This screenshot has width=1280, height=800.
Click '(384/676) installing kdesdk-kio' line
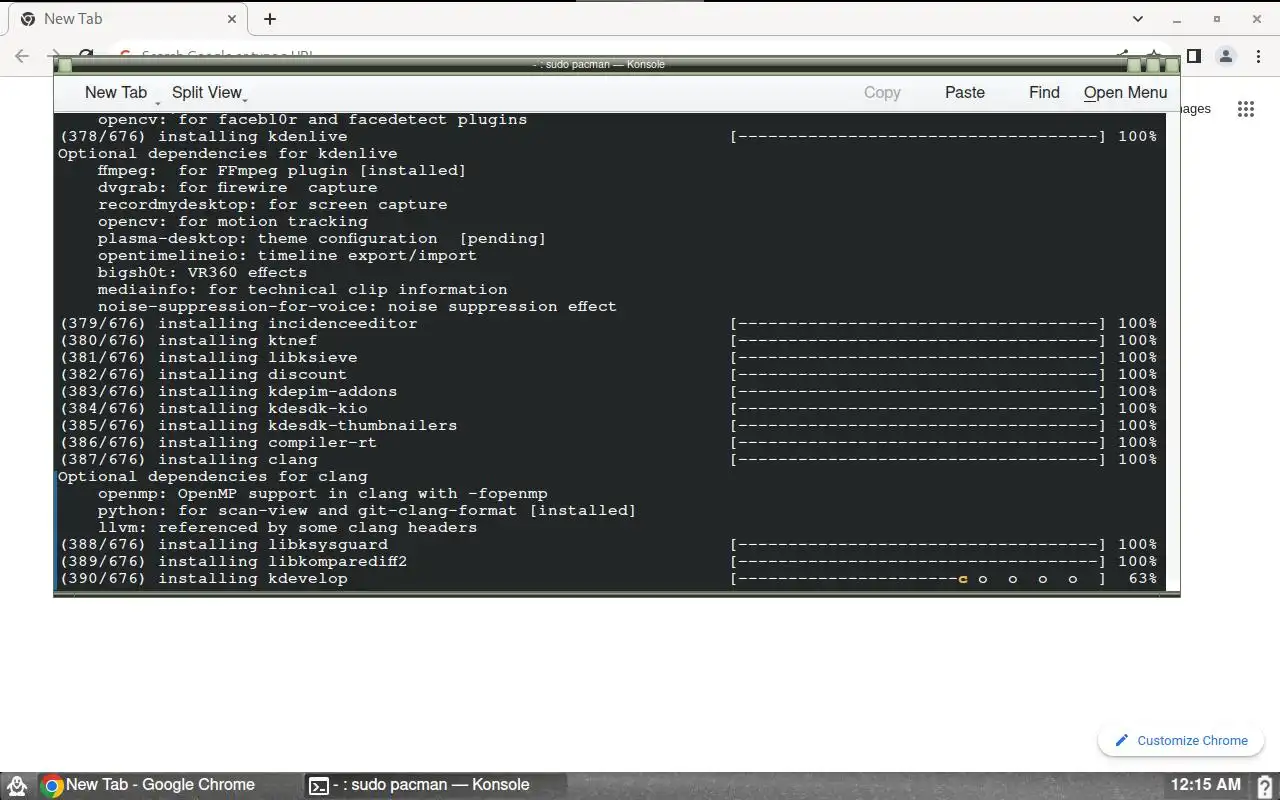click(x=213, y=408)
